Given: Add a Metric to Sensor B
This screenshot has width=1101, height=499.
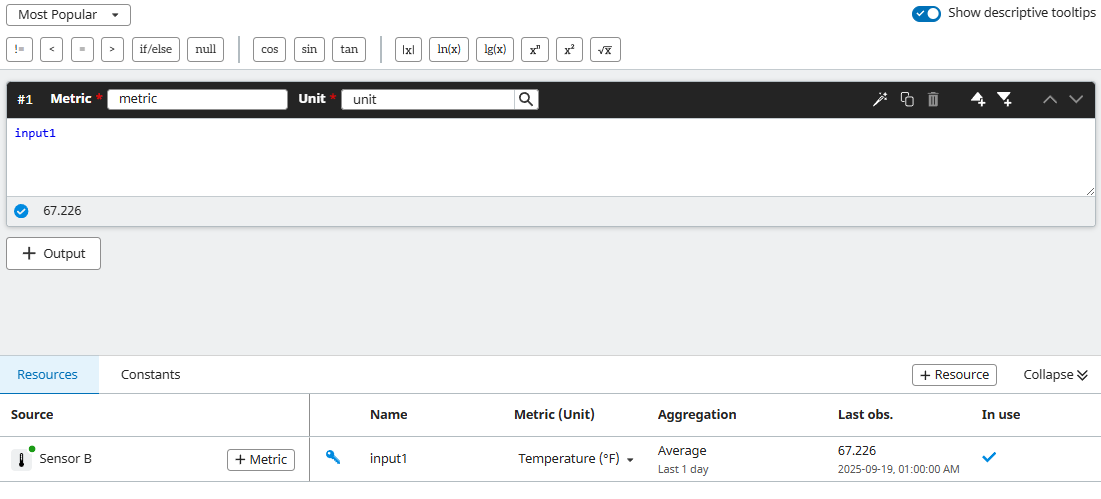Looking at the screenshot, I should (261, 460).
